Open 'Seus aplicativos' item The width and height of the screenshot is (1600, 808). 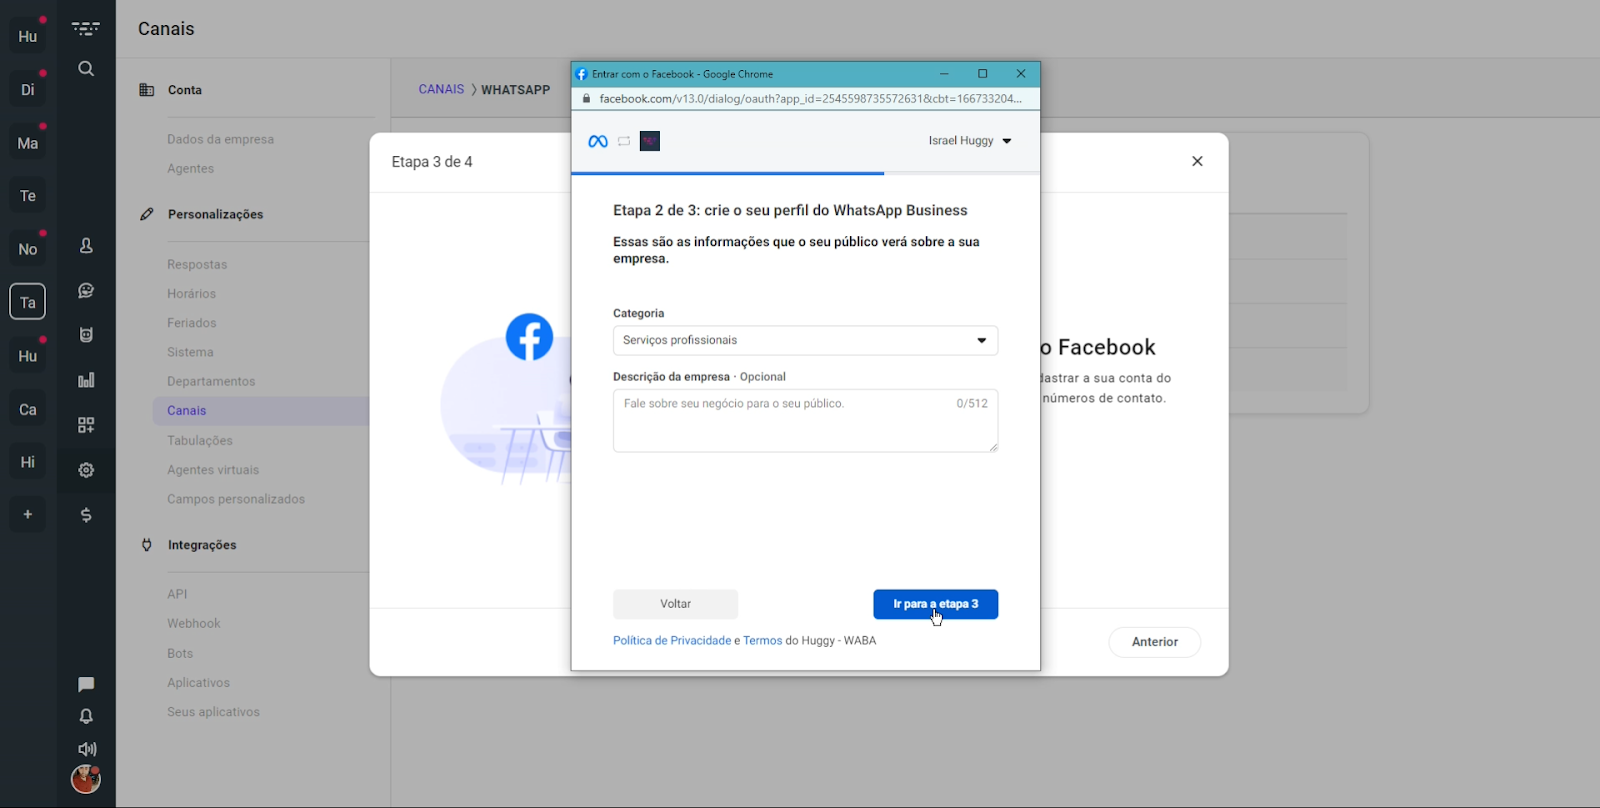(213, 712)
